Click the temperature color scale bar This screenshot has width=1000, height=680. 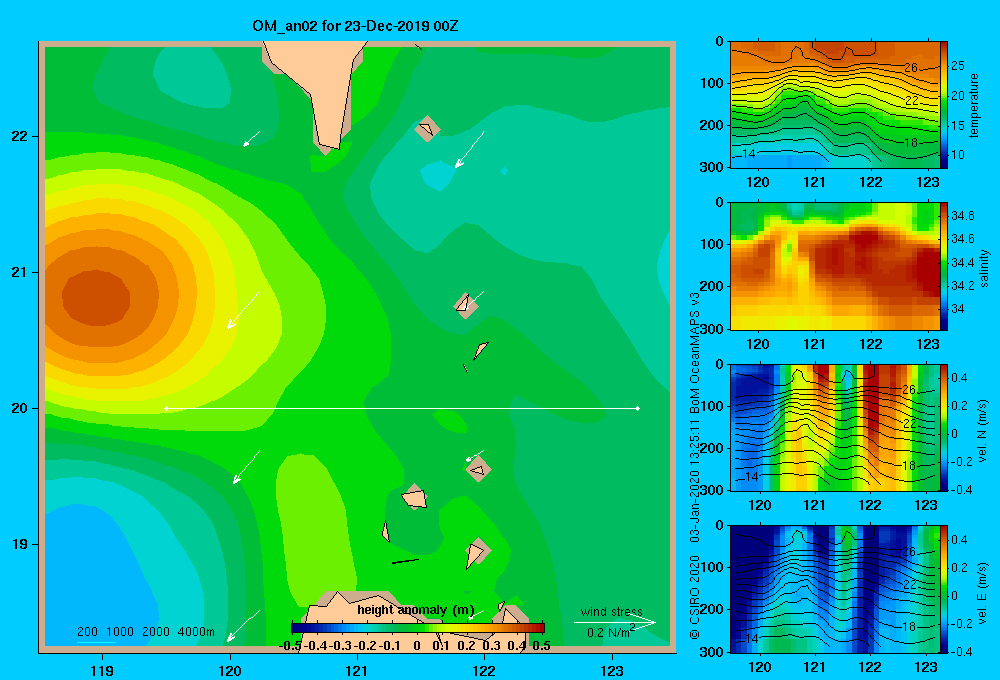pos(944,105)
